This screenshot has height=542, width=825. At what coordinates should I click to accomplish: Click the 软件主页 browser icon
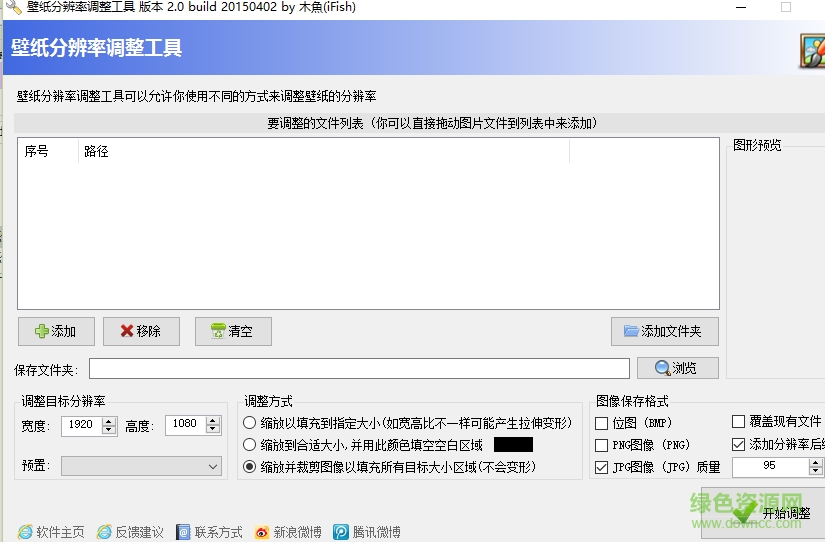tap(25, 532)
